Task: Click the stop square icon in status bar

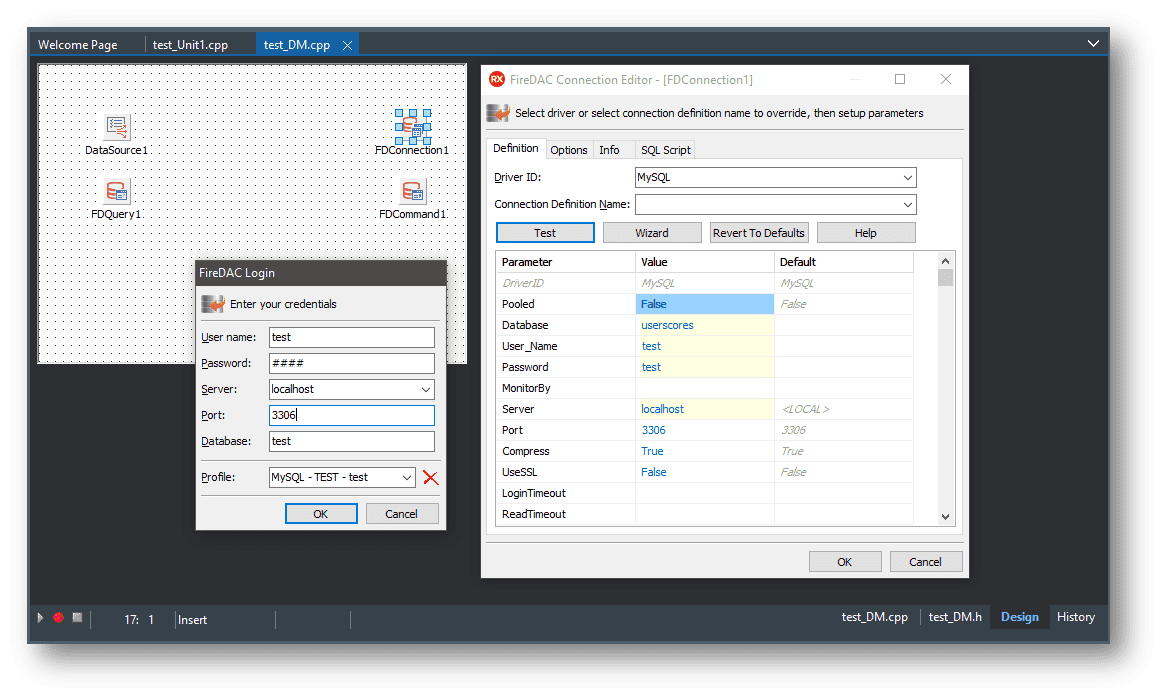Action: pyautogui.click(x=77, y=617)
